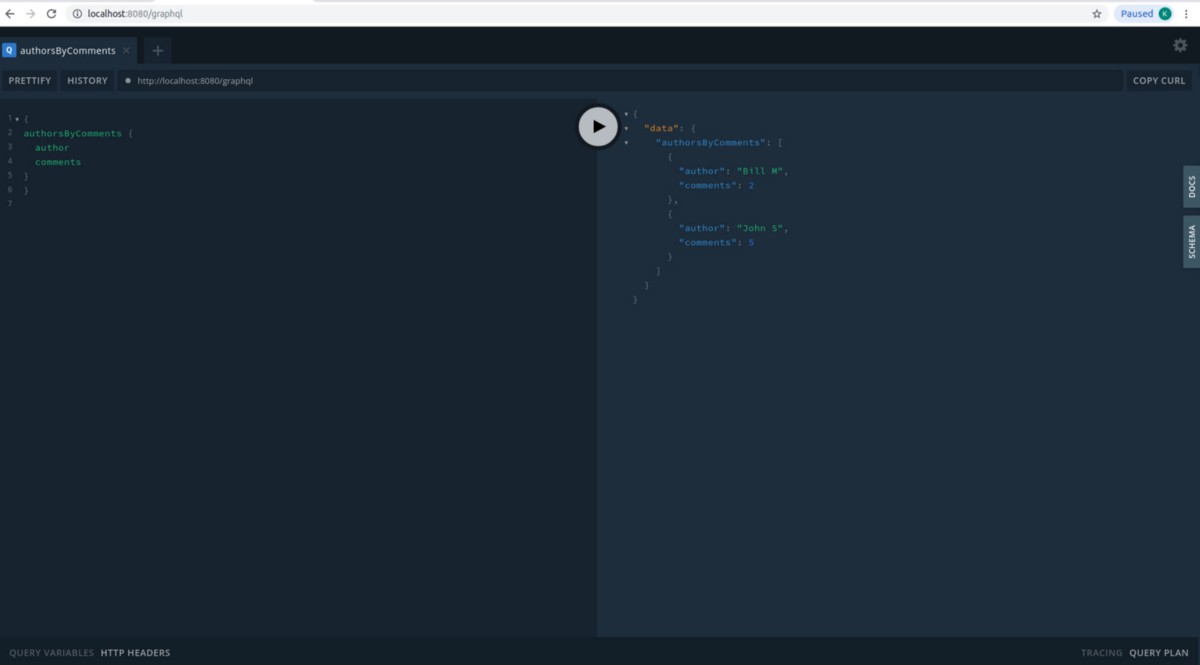The width and height of the screenshot is (1200, 665).
Task: Collapse the "authorsByComments" array in response
Action: click(626, 143)
